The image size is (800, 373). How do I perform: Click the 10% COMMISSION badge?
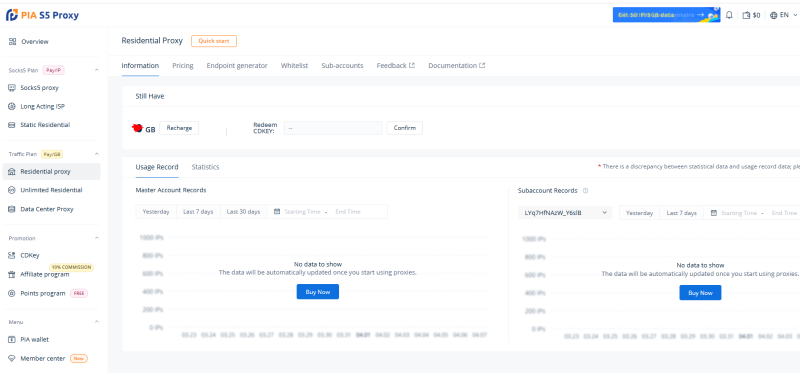[71, 267]
